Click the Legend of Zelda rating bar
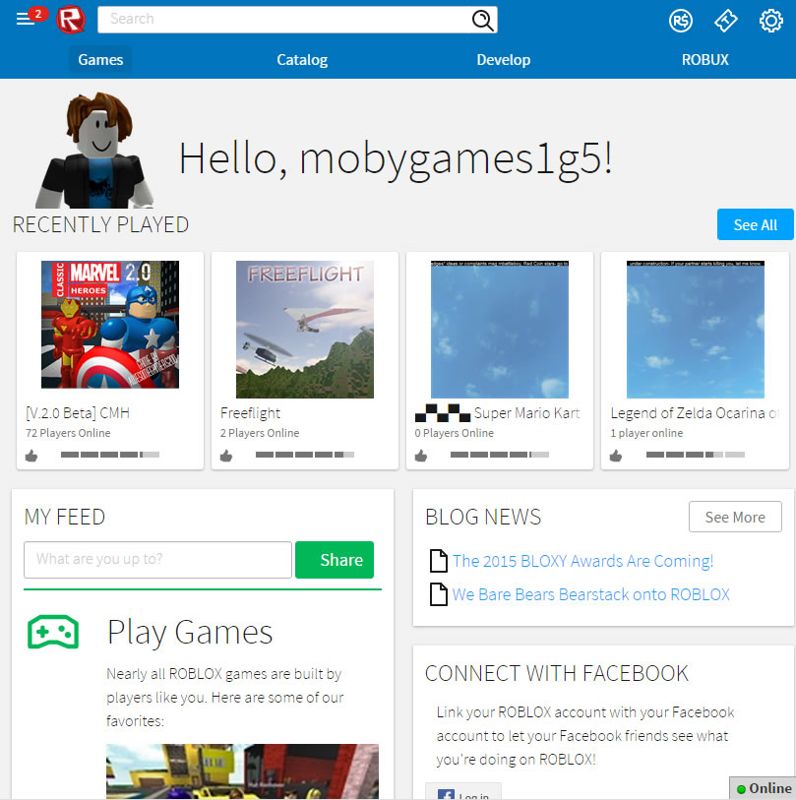The height and width of the screenshot is (800, 796). [695, 455]
